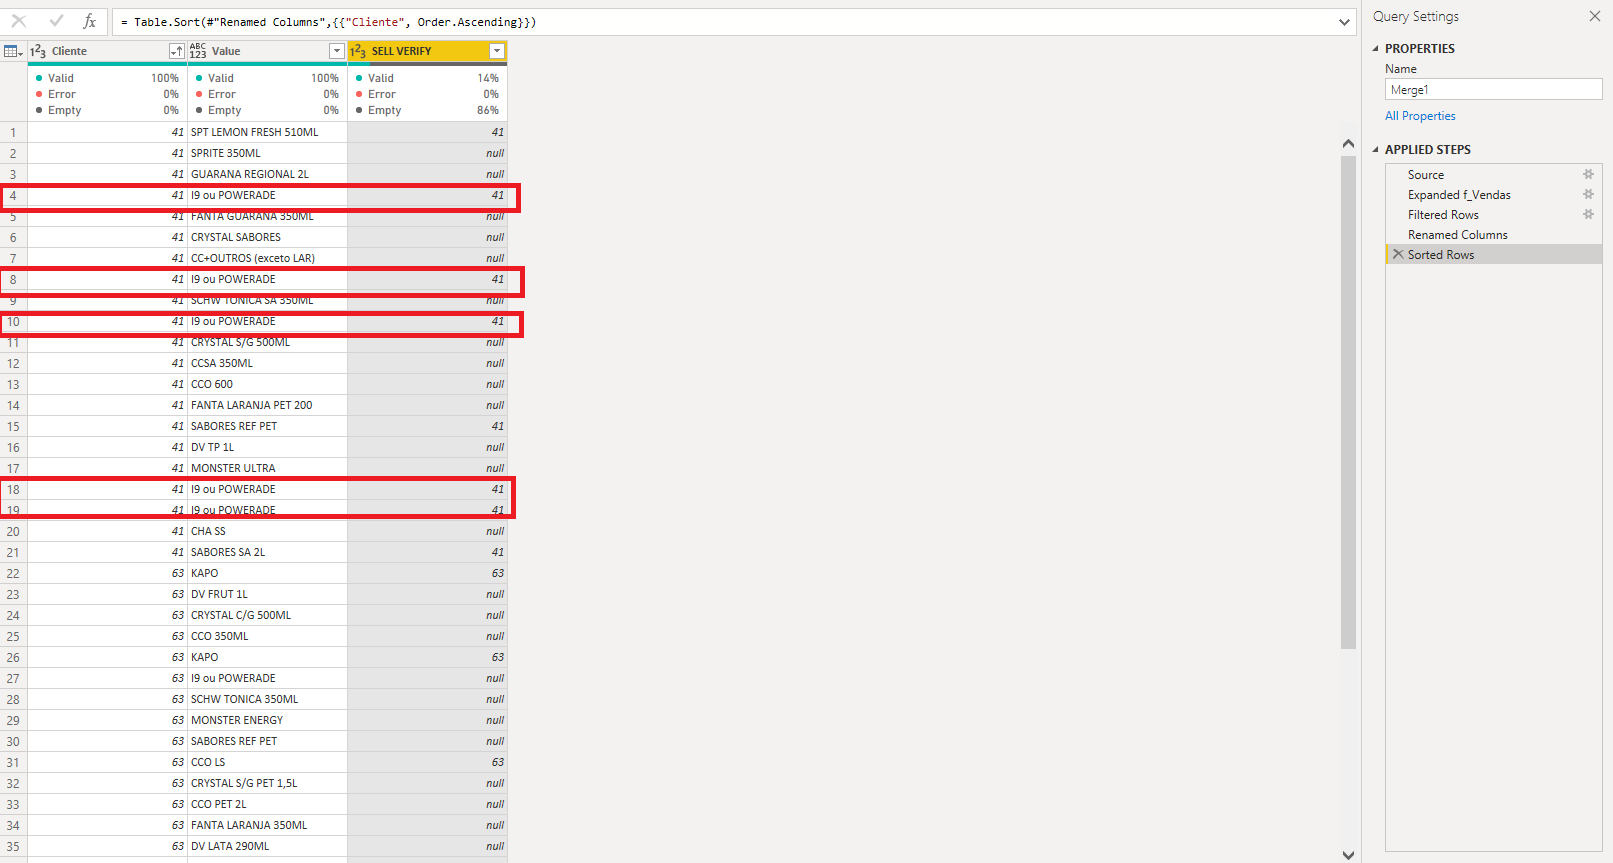1613x863 pixels.
Task: Select the Value column header
Action: (x=267, y=51)
